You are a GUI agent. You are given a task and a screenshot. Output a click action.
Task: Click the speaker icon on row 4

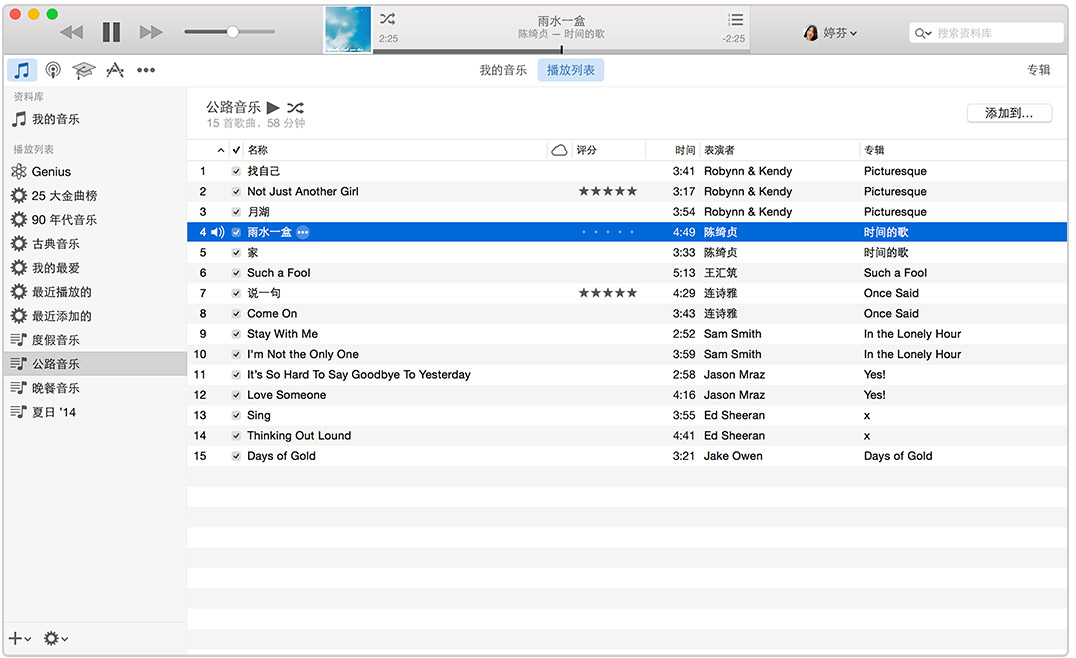point(218,232)
